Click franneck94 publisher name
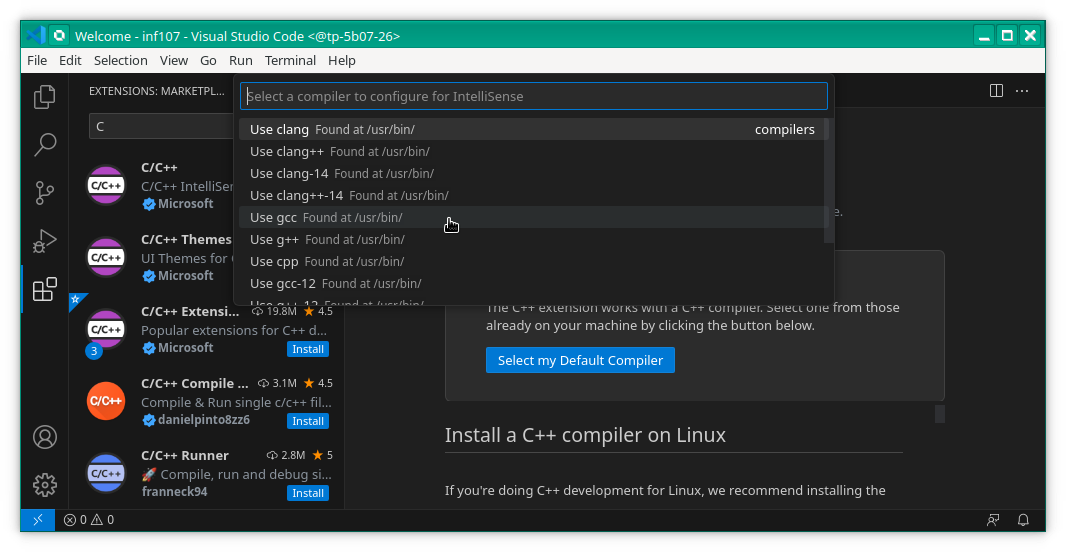 click(175, 491)
